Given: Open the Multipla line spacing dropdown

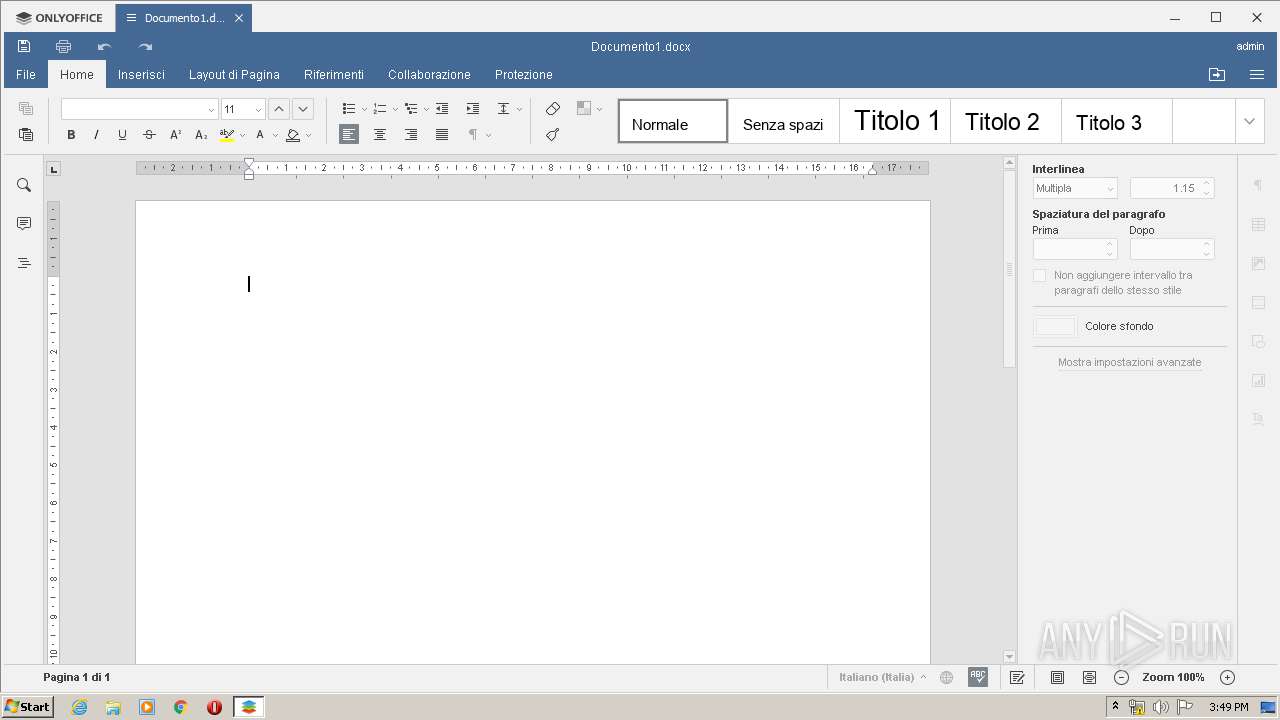Looking at the screenshot, I should [x=1075, y=188].
